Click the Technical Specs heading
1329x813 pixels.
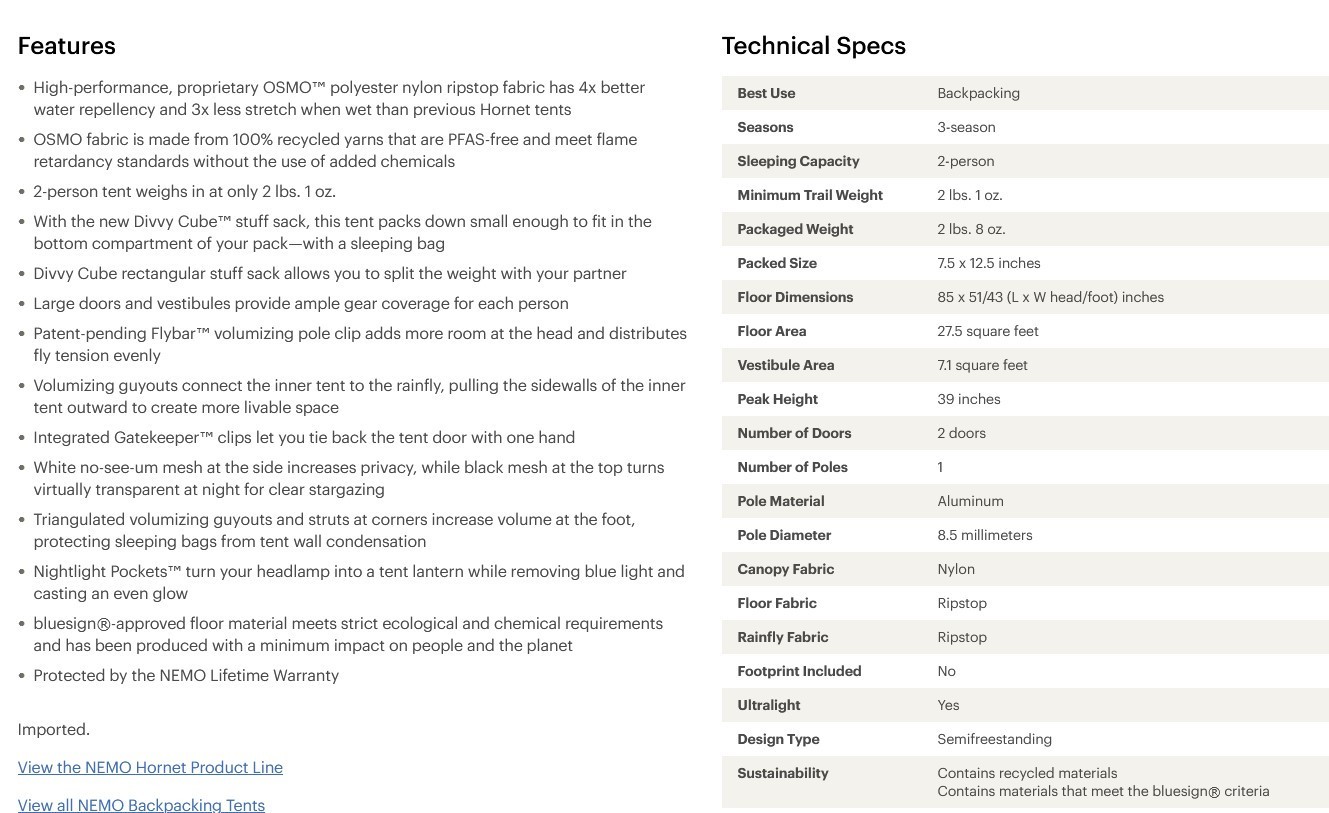[813, 46]
